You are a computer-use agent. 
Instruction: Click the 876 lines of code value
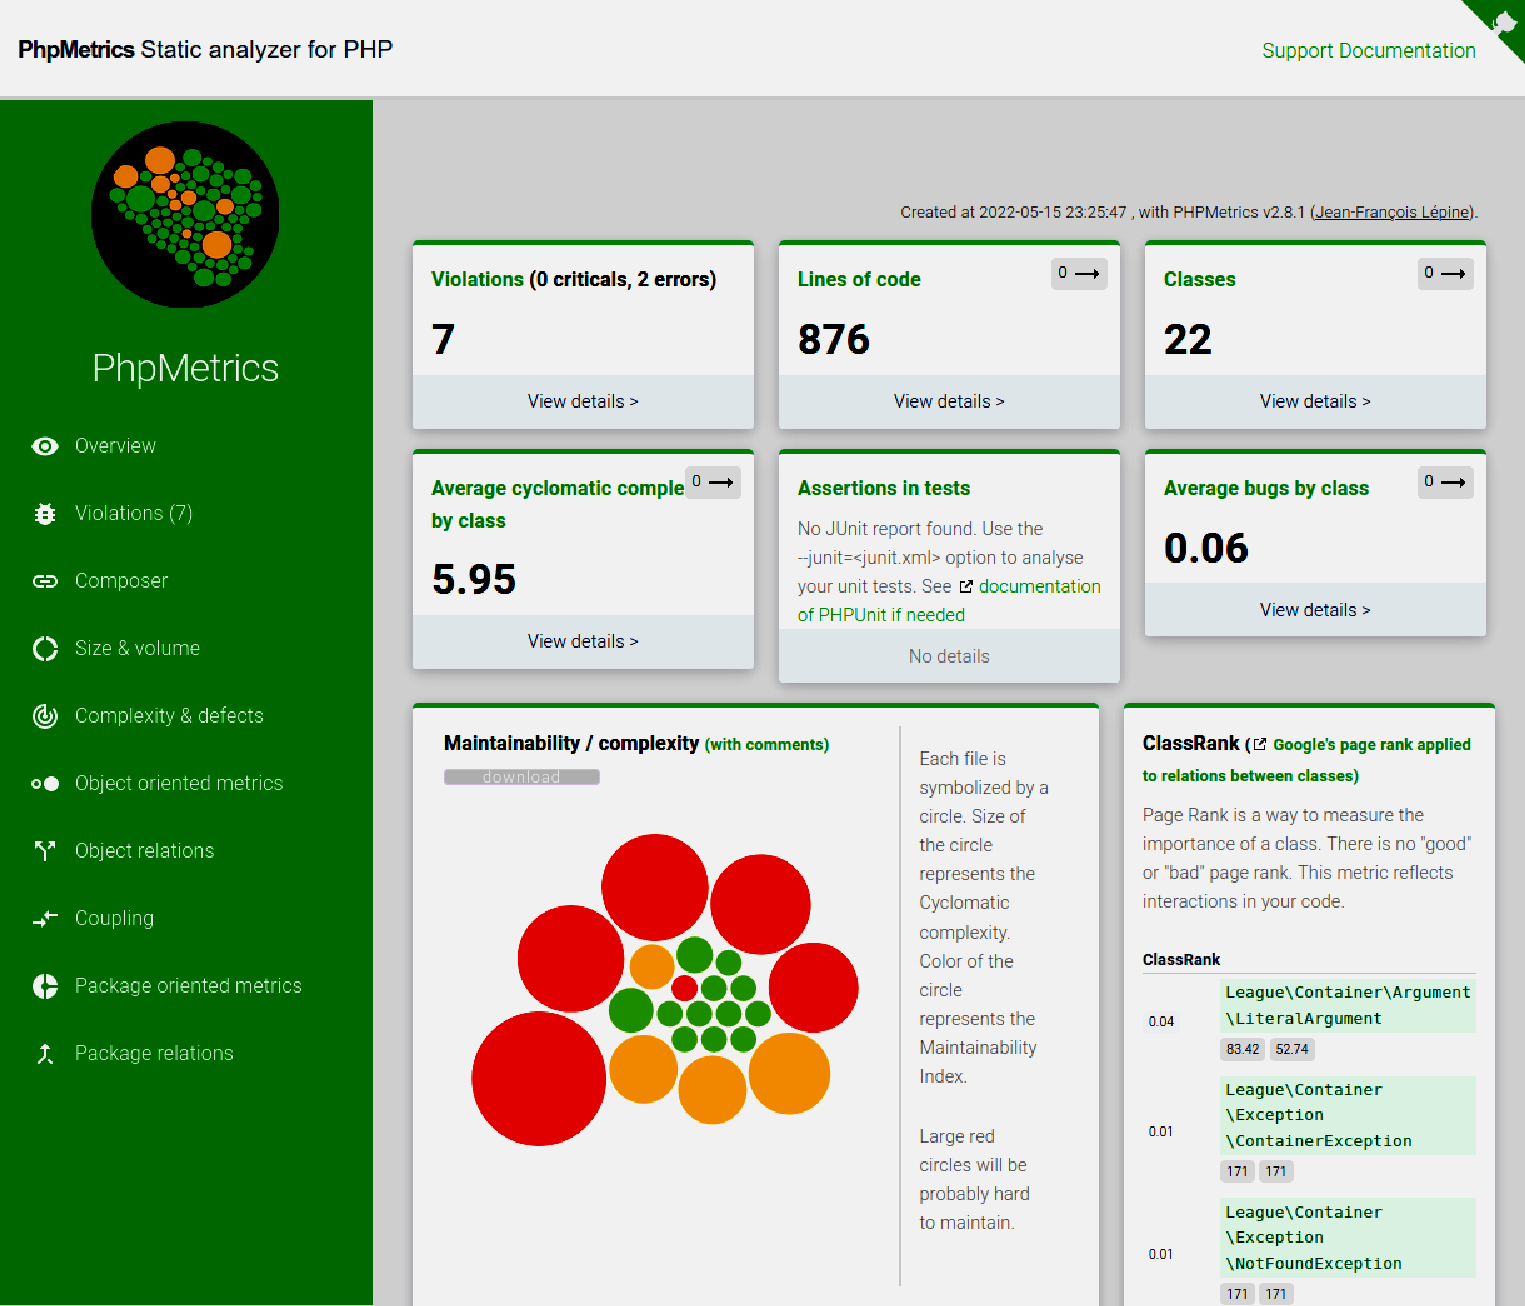834,340
